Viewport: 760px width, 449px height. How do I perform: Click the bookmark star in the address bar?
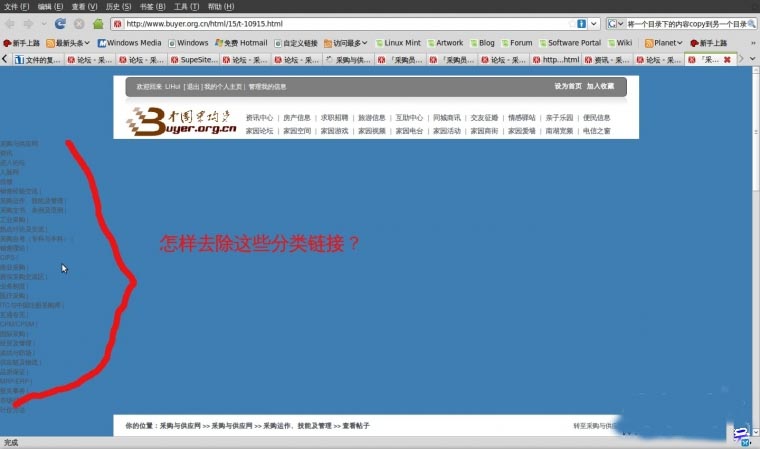[572, 24]
